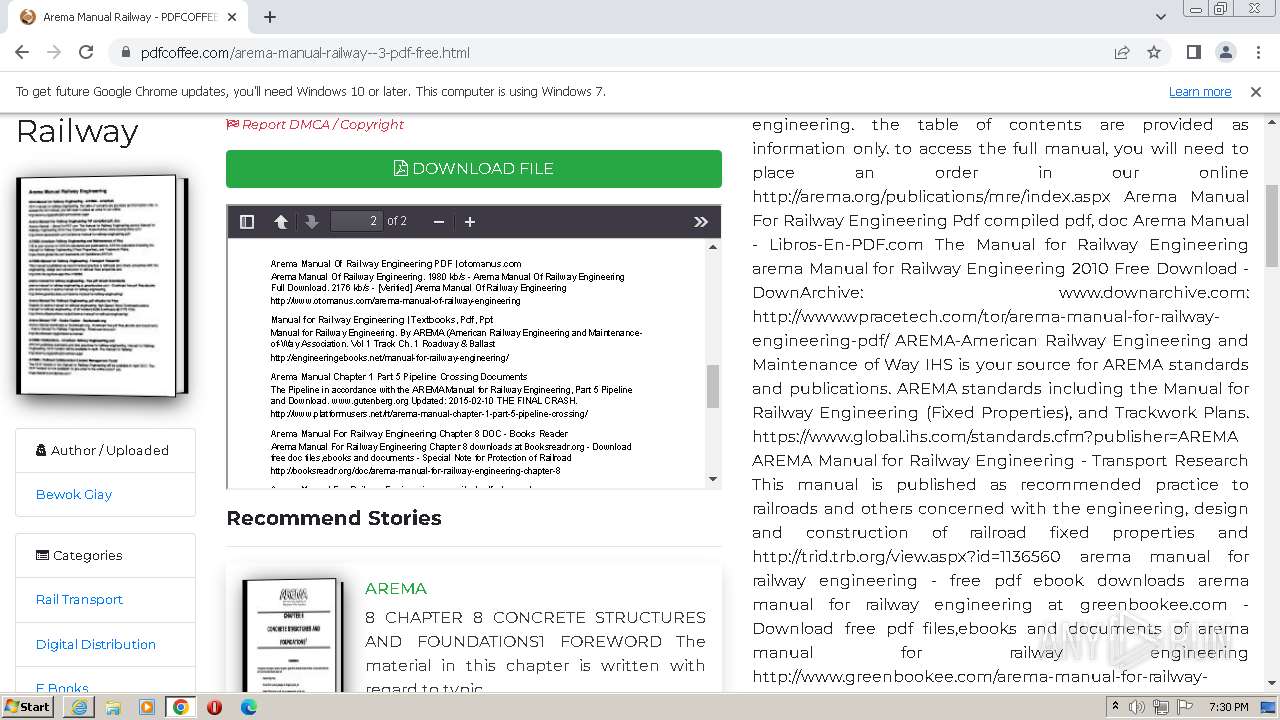This screenshot has width=1280, height=720.
Task: Click the otomanus.com URL in the PDF
Action: click(396, 300)
